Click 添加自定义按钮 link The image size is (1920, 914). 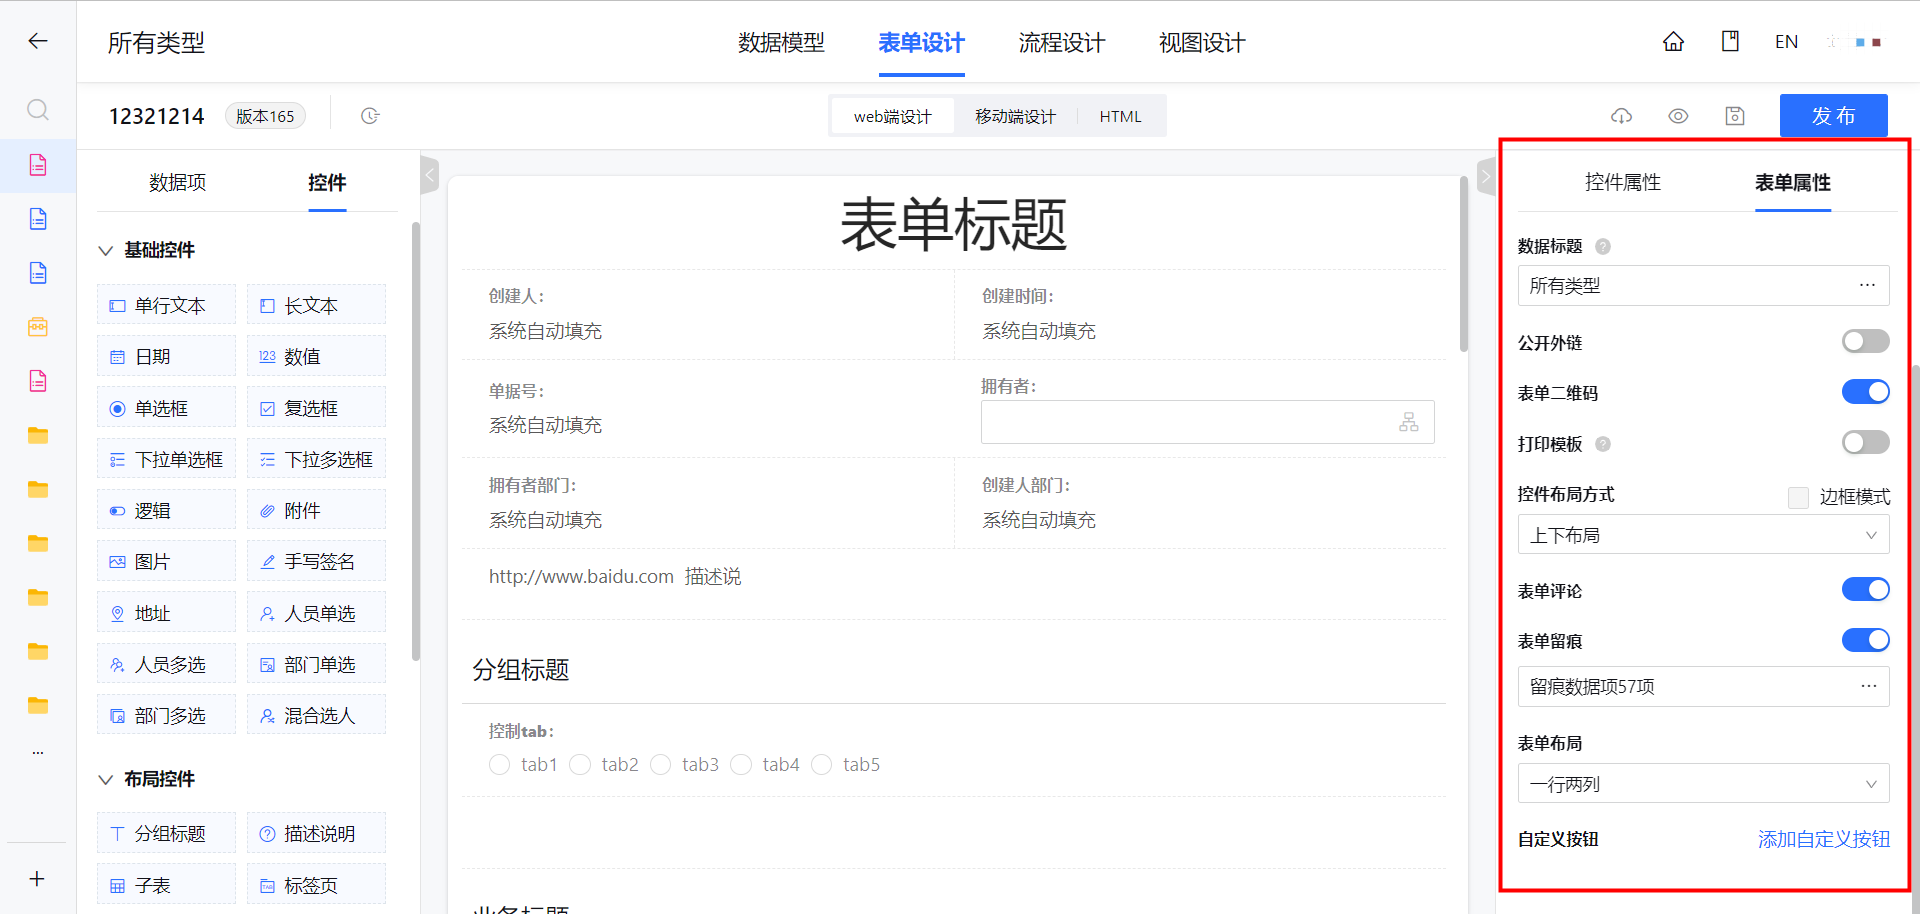click(1824, 839)
